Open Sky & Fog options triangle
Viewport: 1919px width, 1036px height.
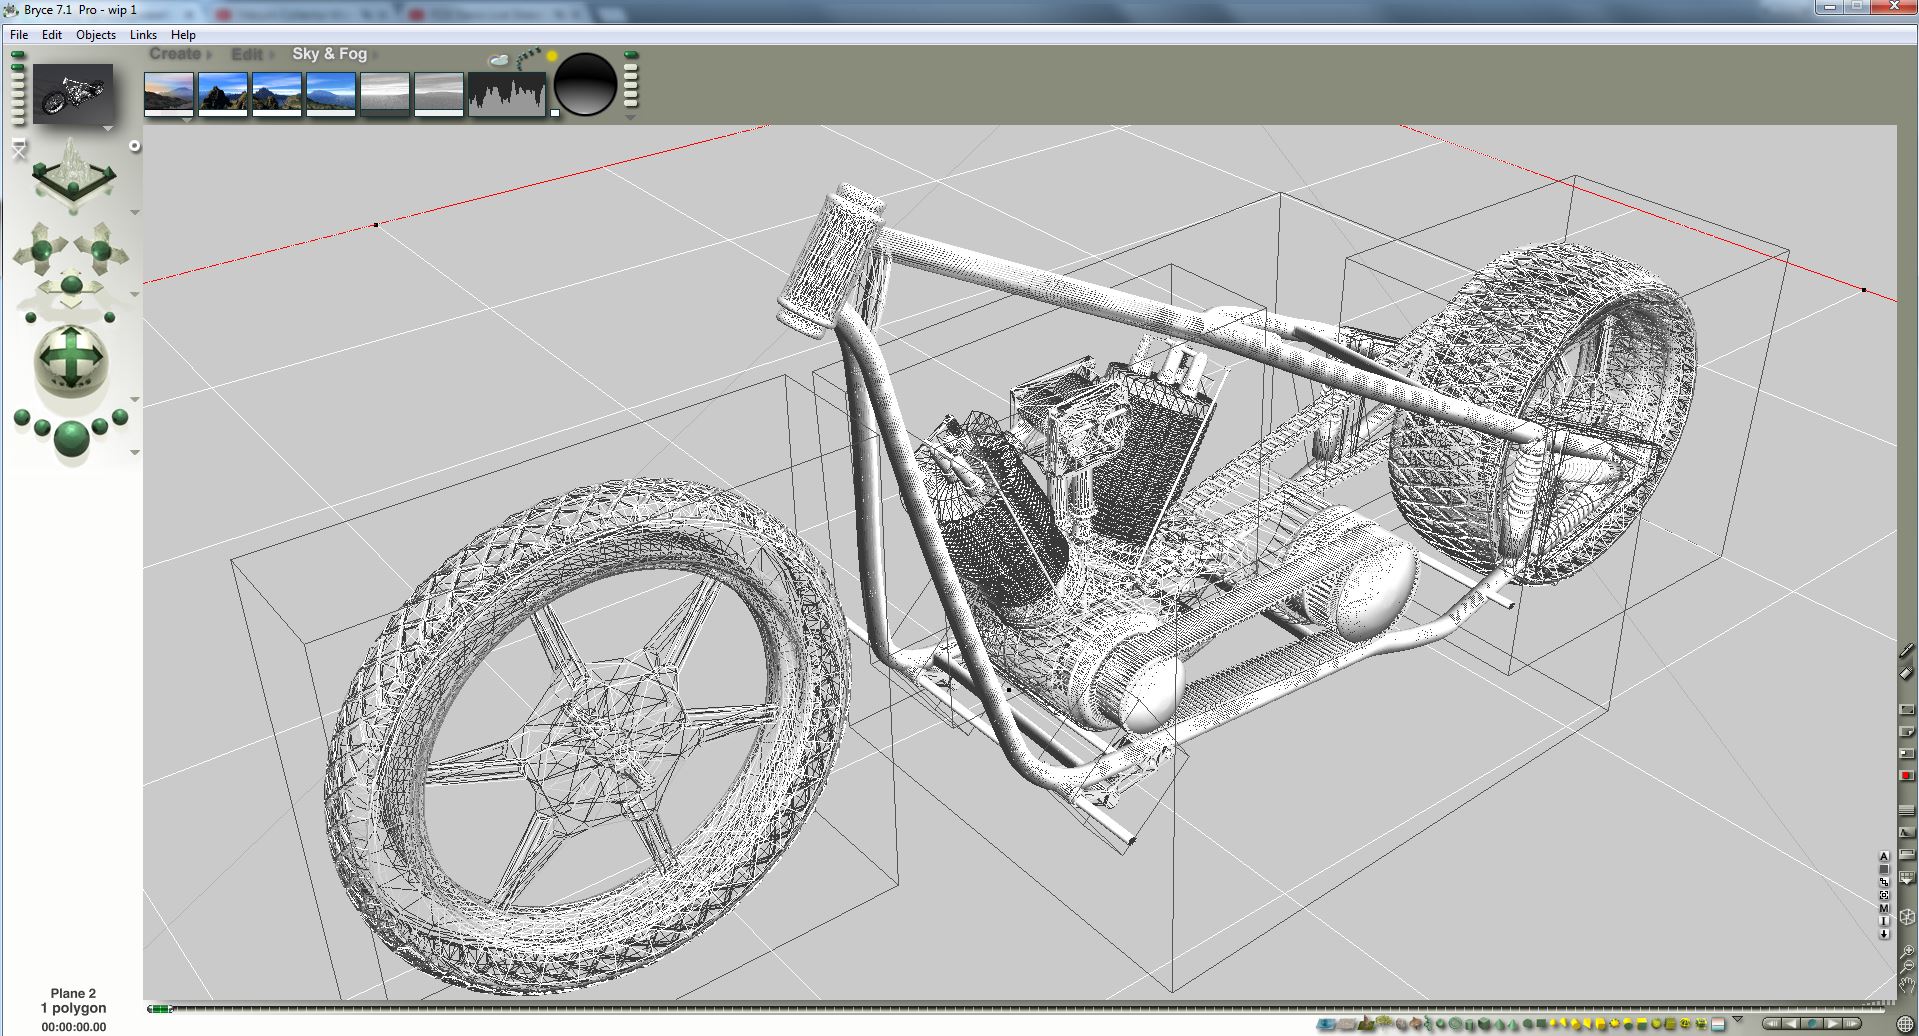[x=631, y=118]
